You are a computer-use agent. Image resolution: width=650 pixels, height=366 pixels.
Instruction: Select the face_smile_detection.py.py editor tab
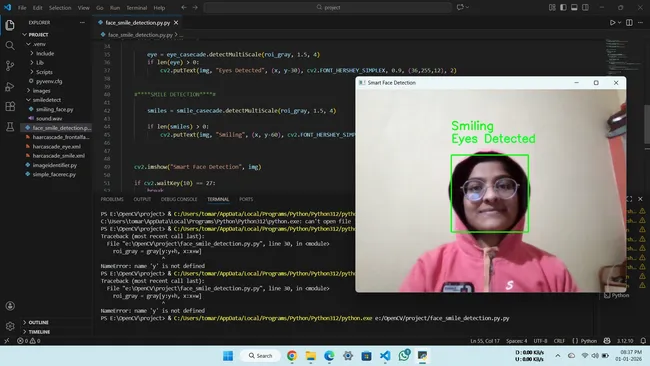pos(138,22)
